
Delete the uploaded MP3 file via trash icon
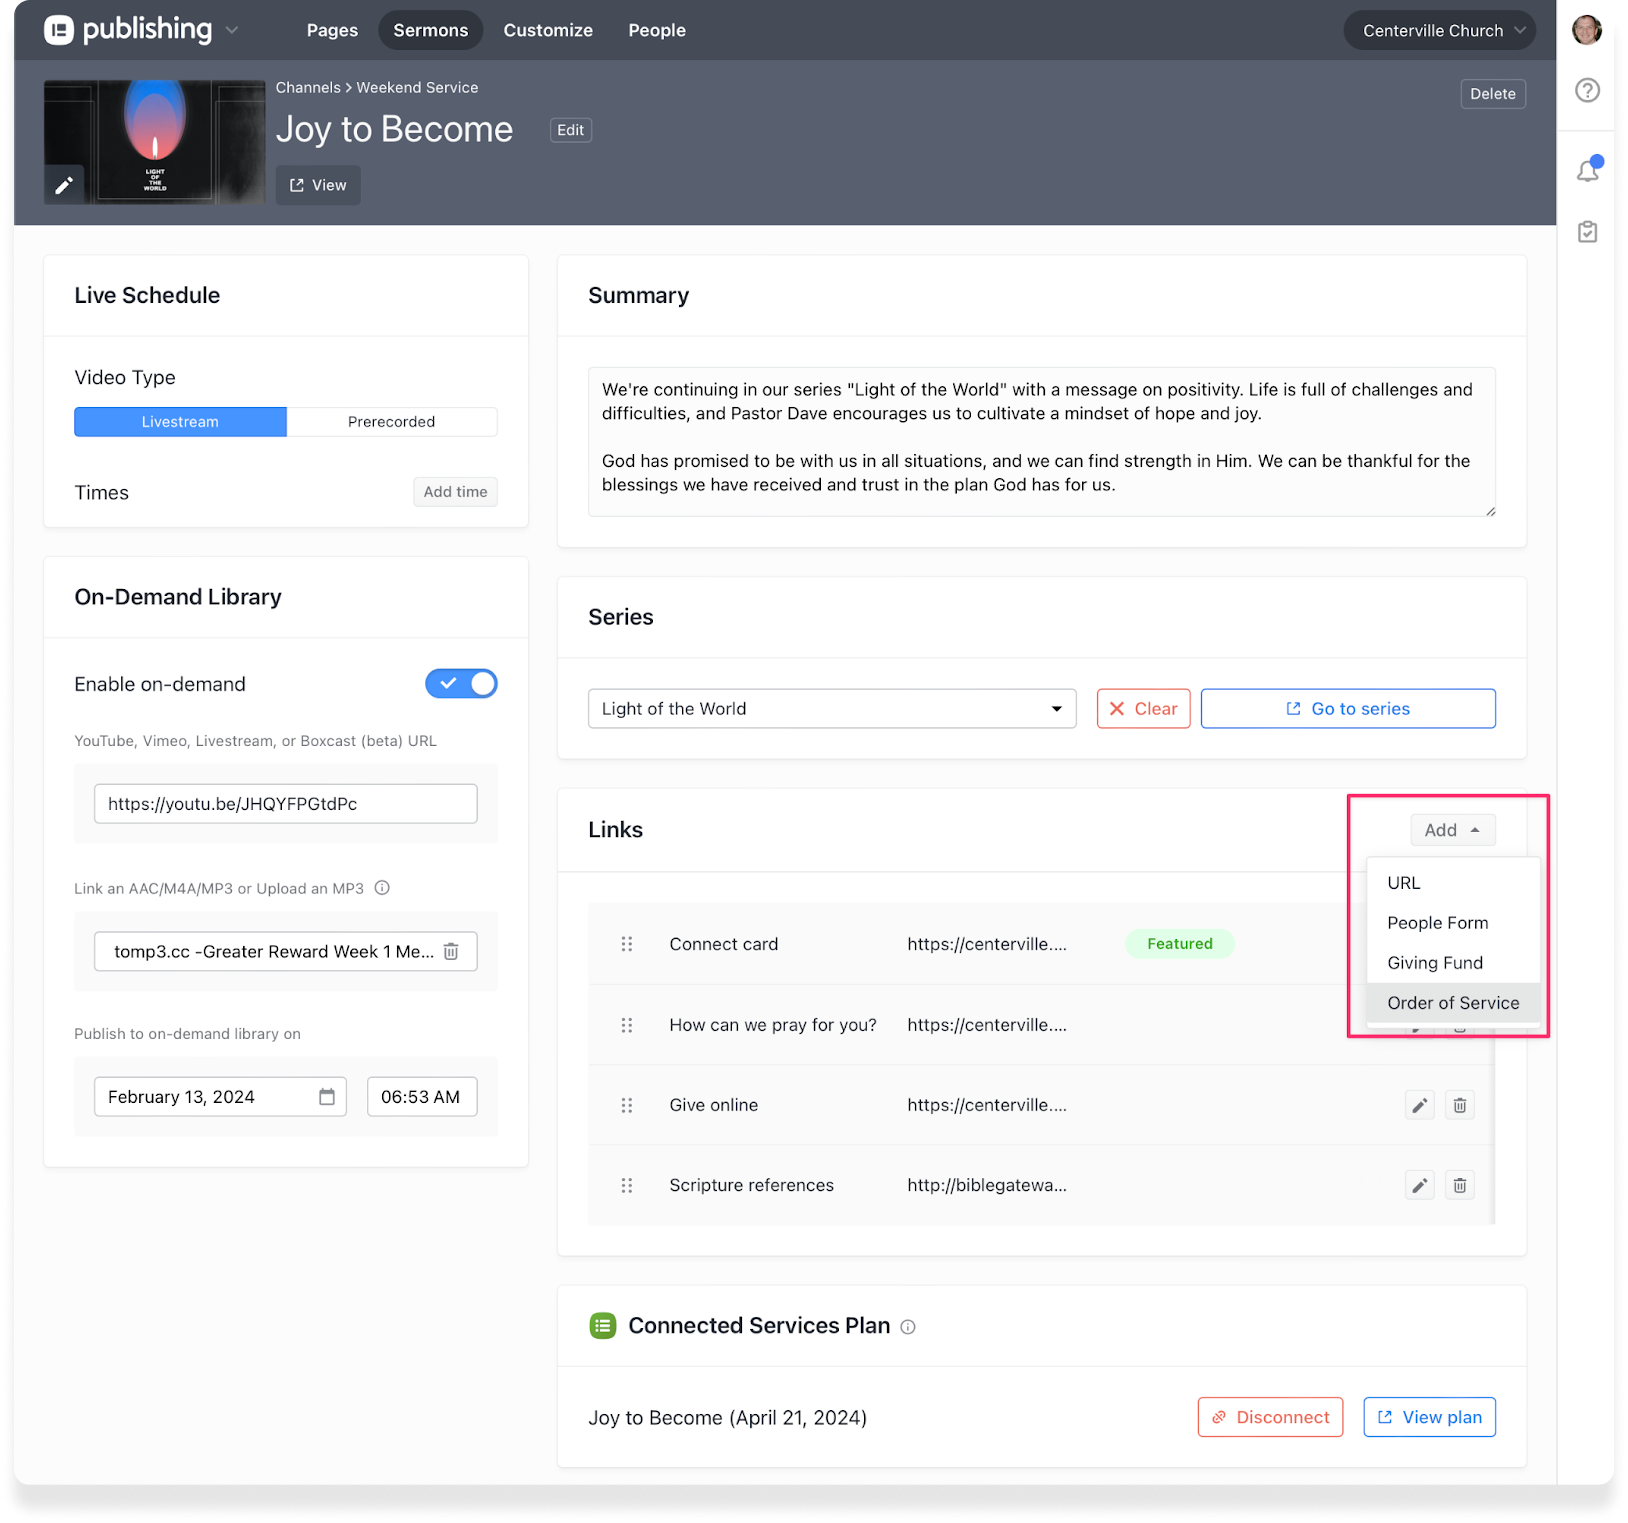[x=451, y=951]
